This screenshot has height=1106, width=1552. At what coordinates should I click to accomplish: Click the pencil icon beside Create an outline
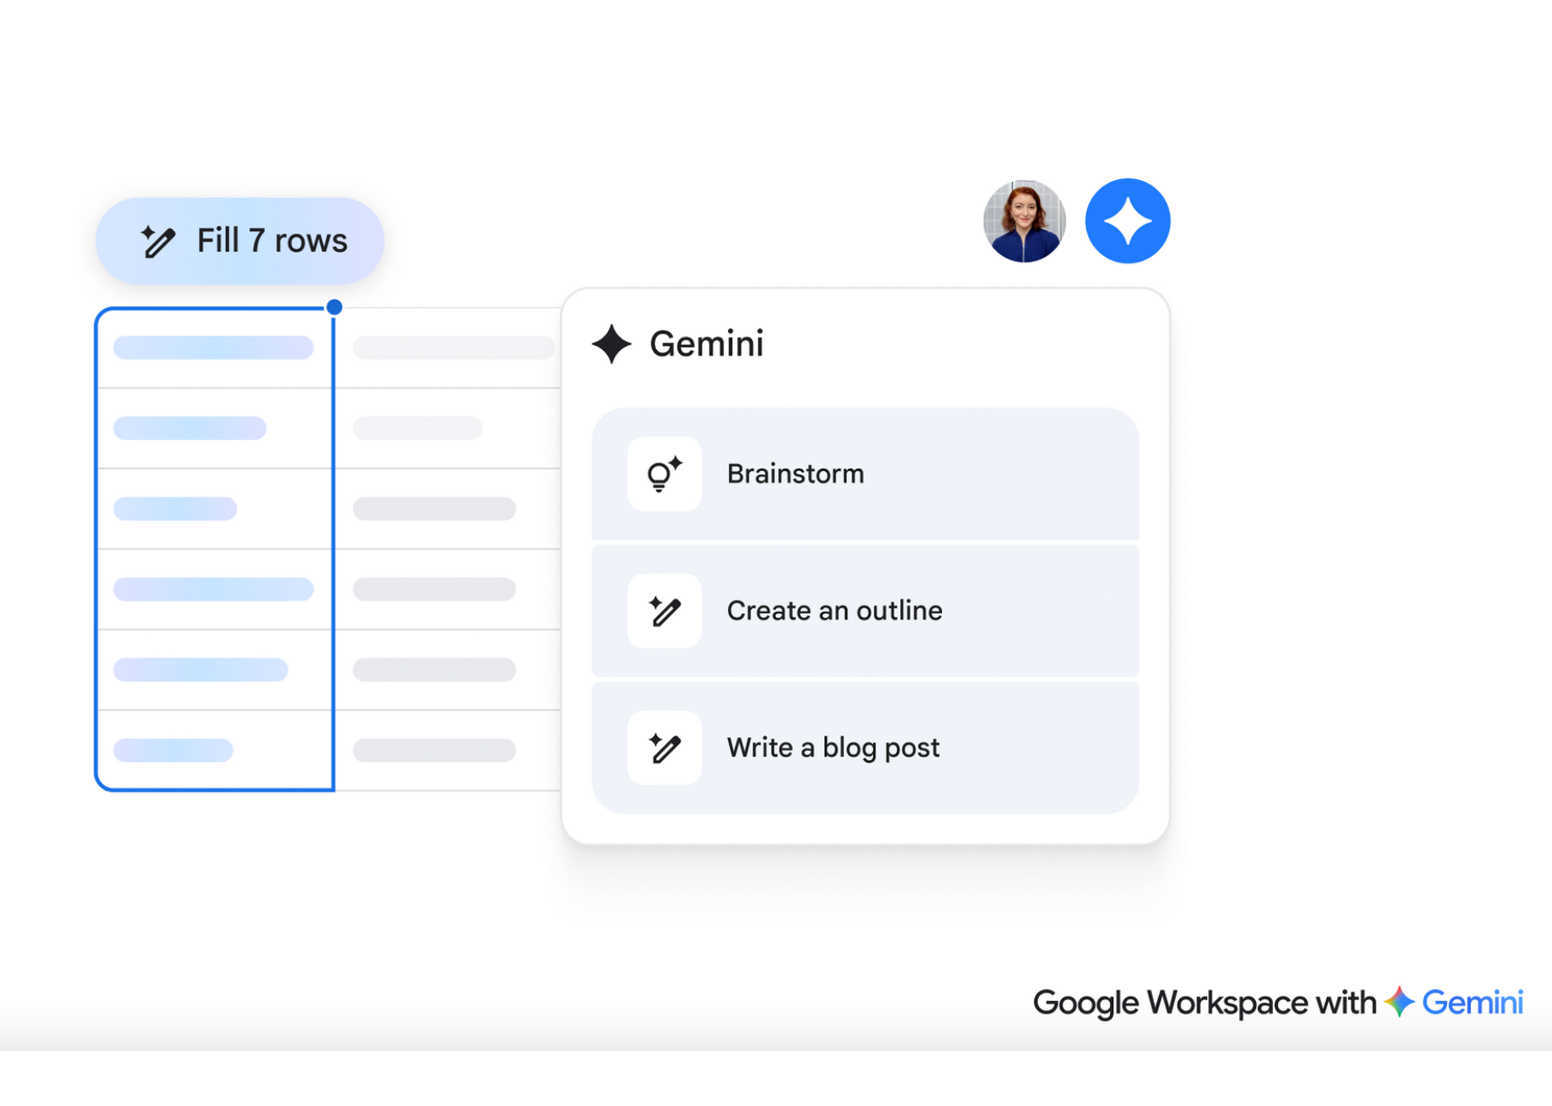coord(664,611)
